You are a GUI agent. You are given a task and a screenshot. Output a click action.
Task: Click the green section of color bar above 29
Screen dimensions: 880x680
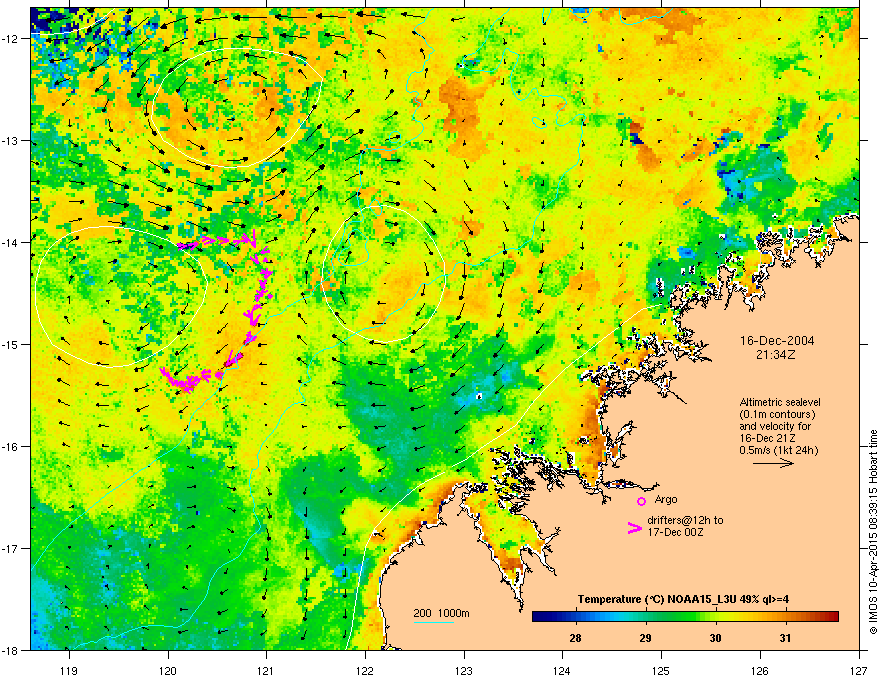645,617
